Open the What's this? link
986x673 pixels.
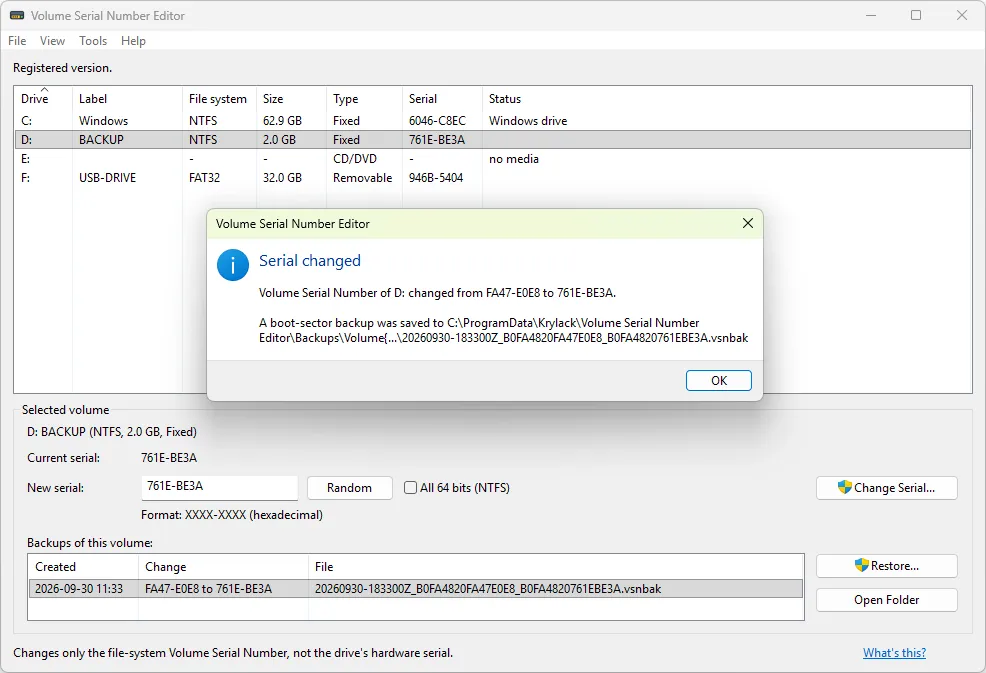click(894, 653)
